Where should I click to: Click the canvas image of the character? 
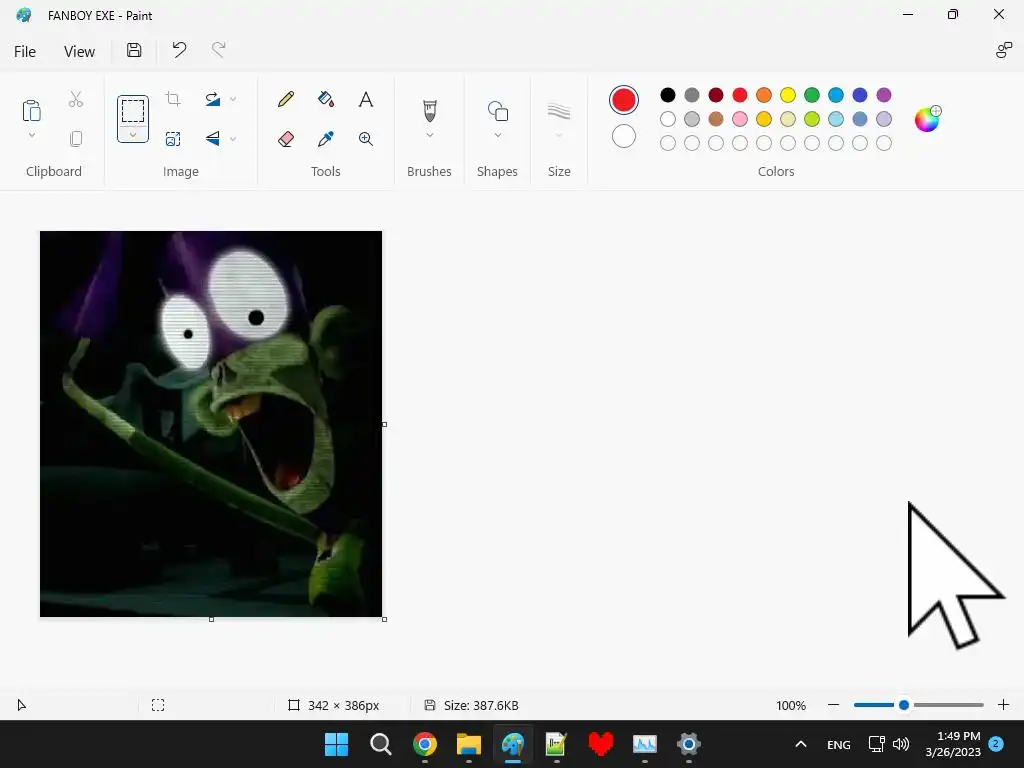tap(211, 423)
